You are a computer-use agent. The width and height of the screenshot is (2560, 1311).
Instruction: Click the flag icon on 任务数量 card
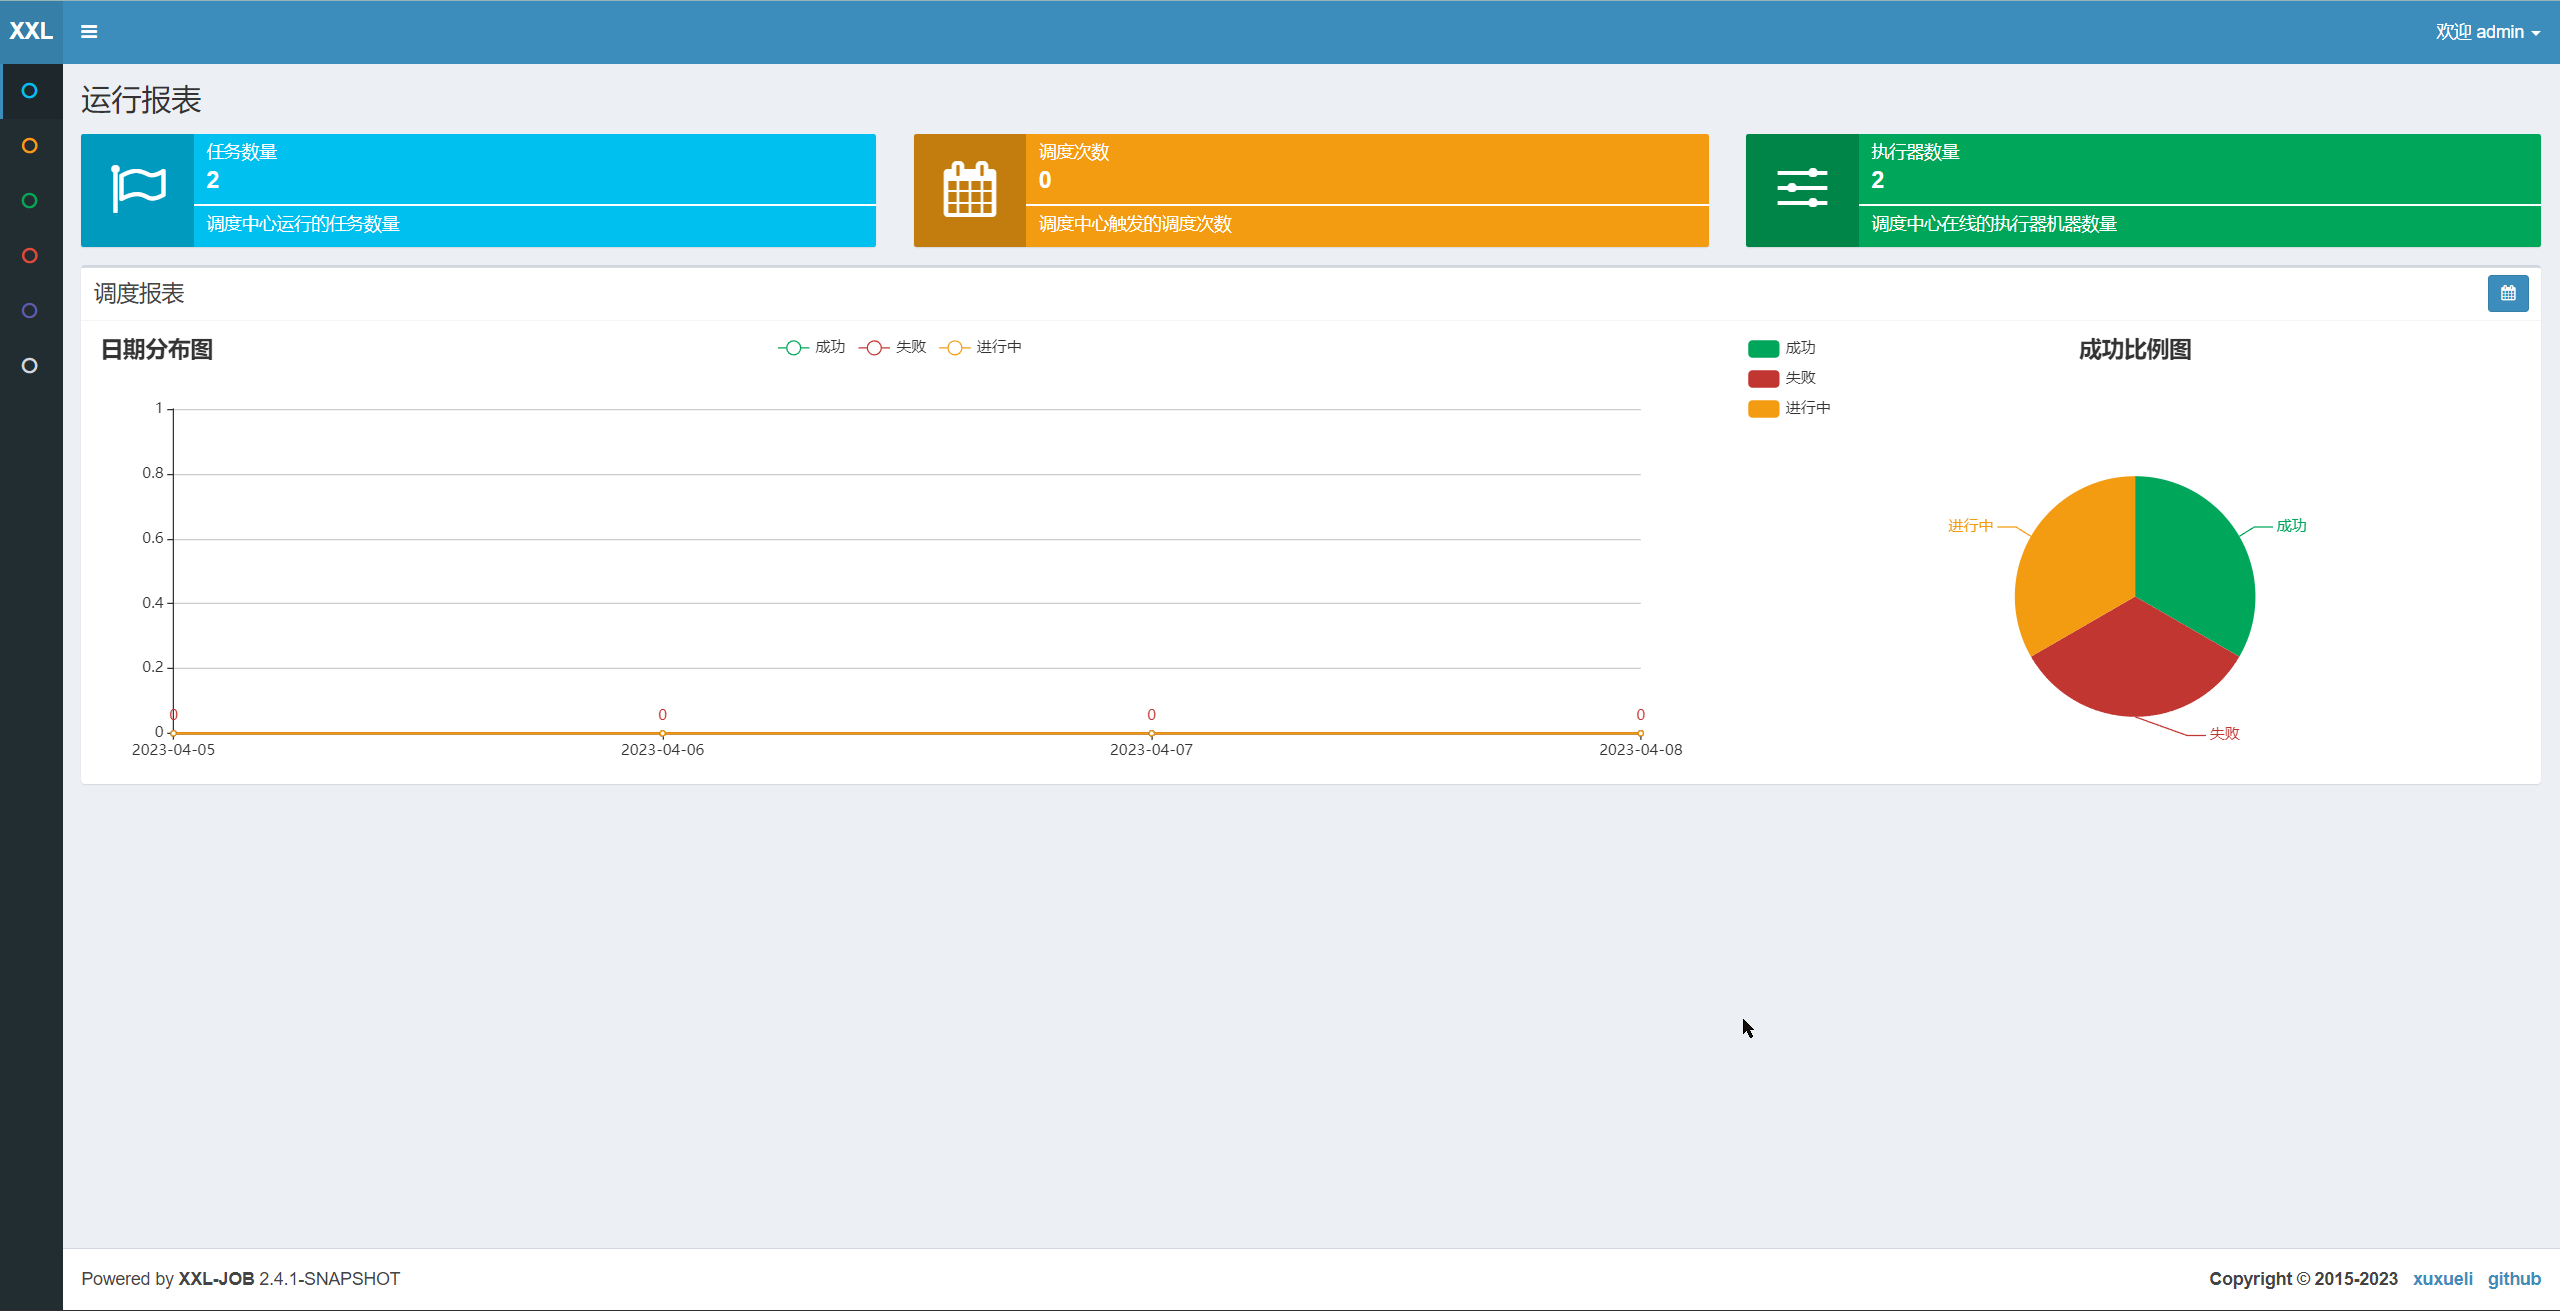[138, 189]
